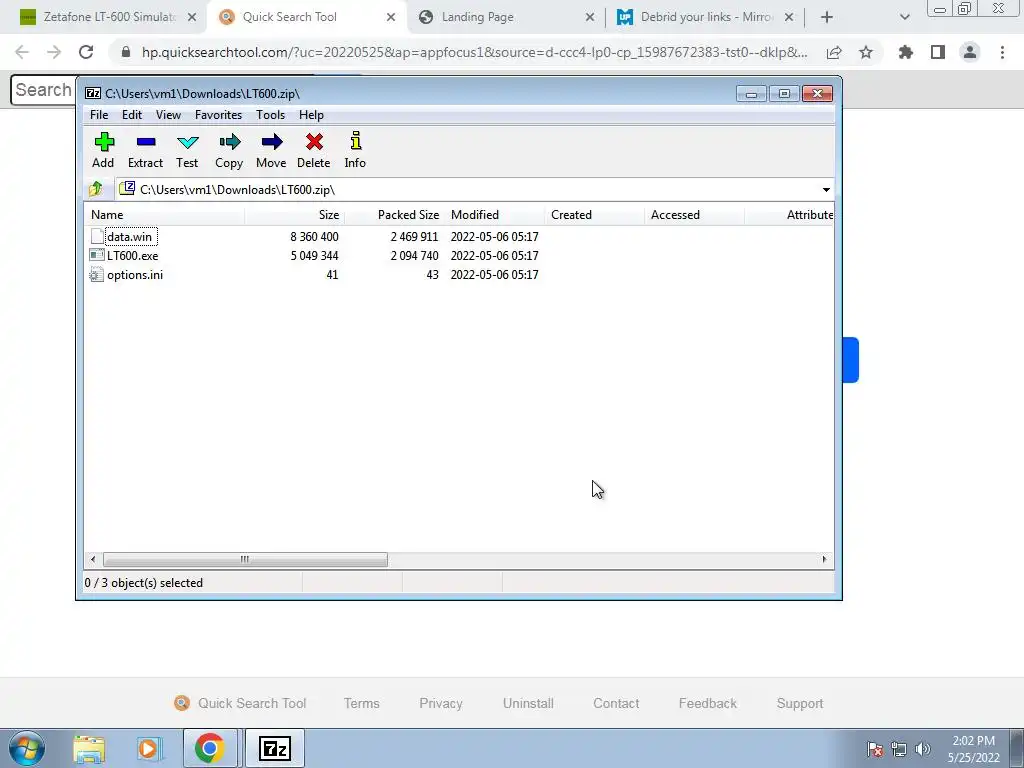Image resolution: width=1024 pixels, height=768 pixels.
Task: Click the Chrome address bar URL
Action: (x=475, y=52)
